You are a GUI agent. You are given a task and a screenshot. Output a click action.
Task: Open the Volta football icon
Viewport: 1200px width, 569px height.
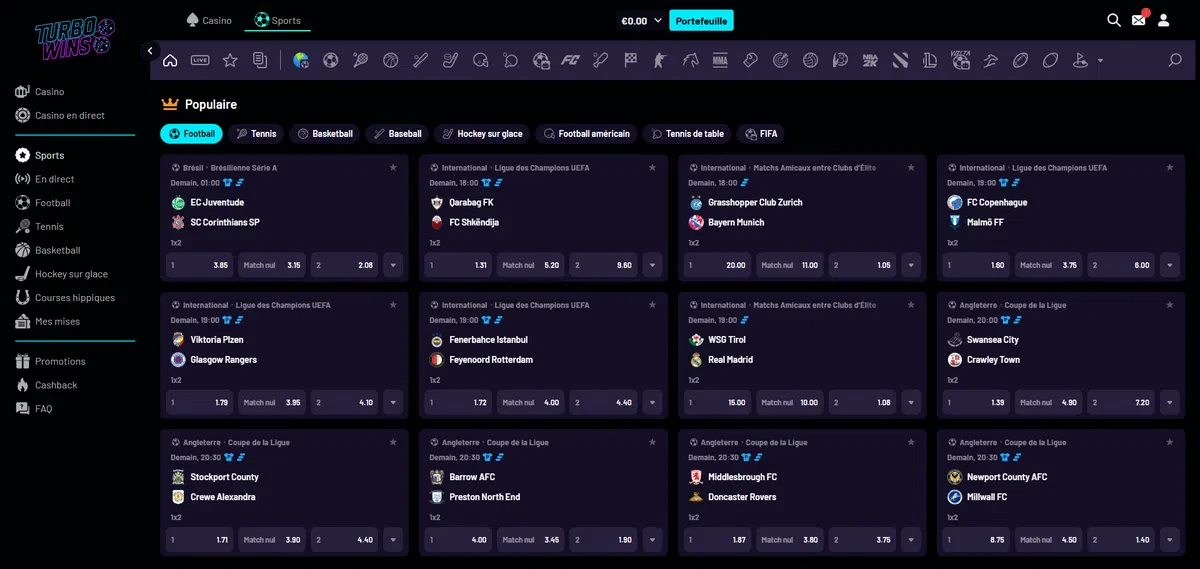coord(960,60)
